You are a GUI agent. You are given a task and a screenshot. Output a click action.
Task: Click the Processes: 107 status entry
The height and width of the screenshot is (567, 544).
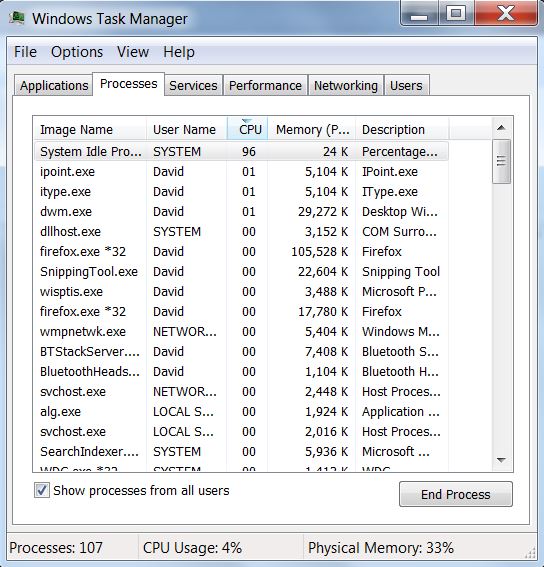(56, 547)
